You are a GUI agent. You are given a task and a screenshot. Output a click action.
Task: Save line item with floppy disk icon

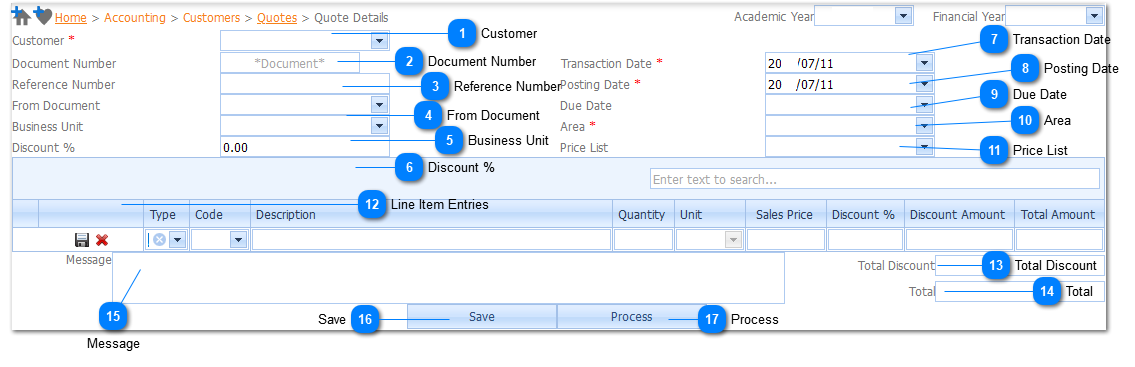[x=82, y=240]
